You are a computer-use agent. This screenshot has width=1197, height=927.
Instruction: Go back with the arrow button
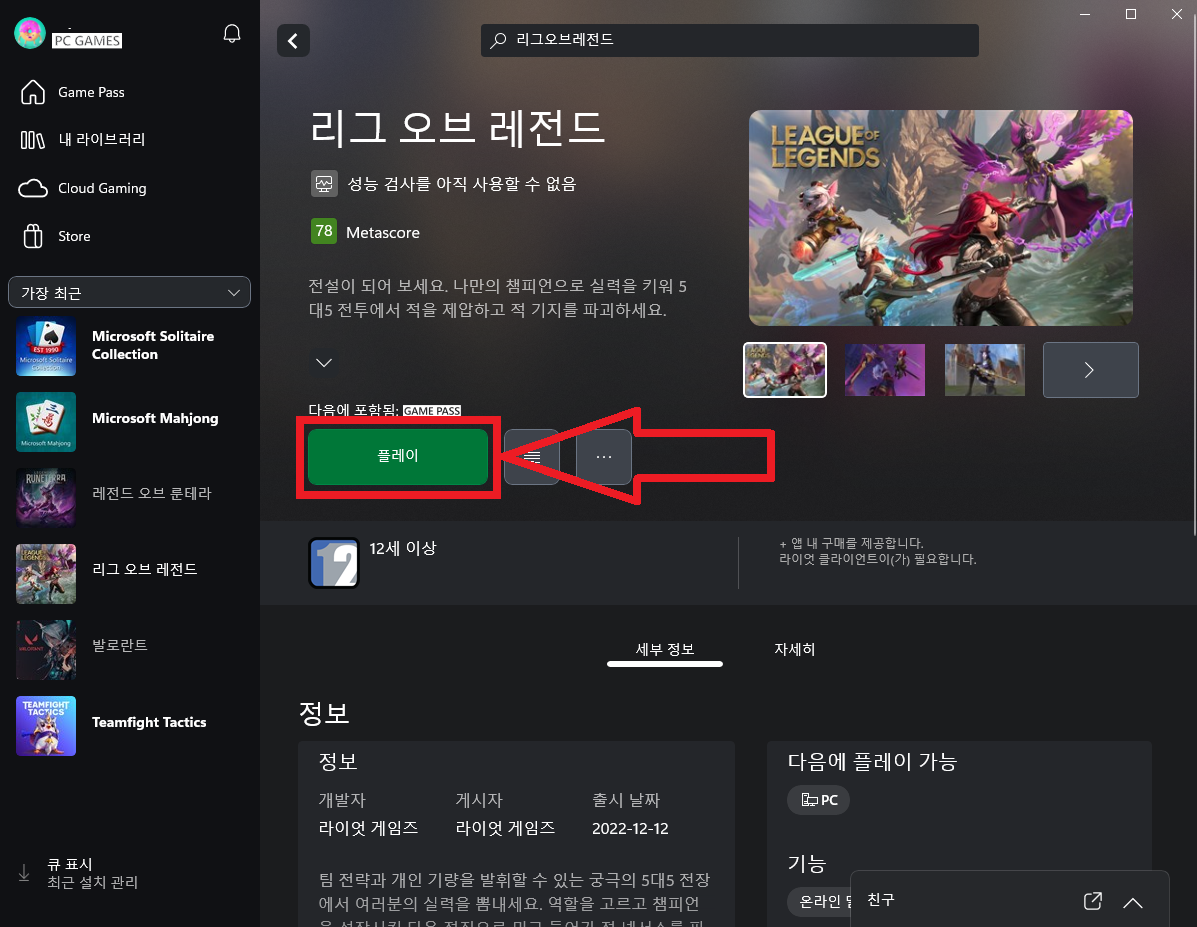click(293, 40)
